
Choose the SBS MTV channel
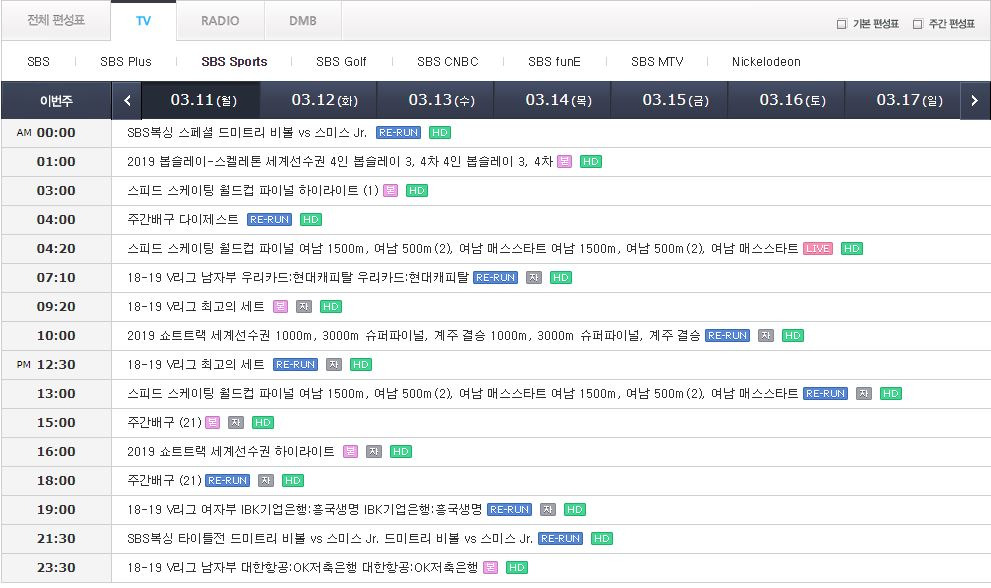click(657, 61)
